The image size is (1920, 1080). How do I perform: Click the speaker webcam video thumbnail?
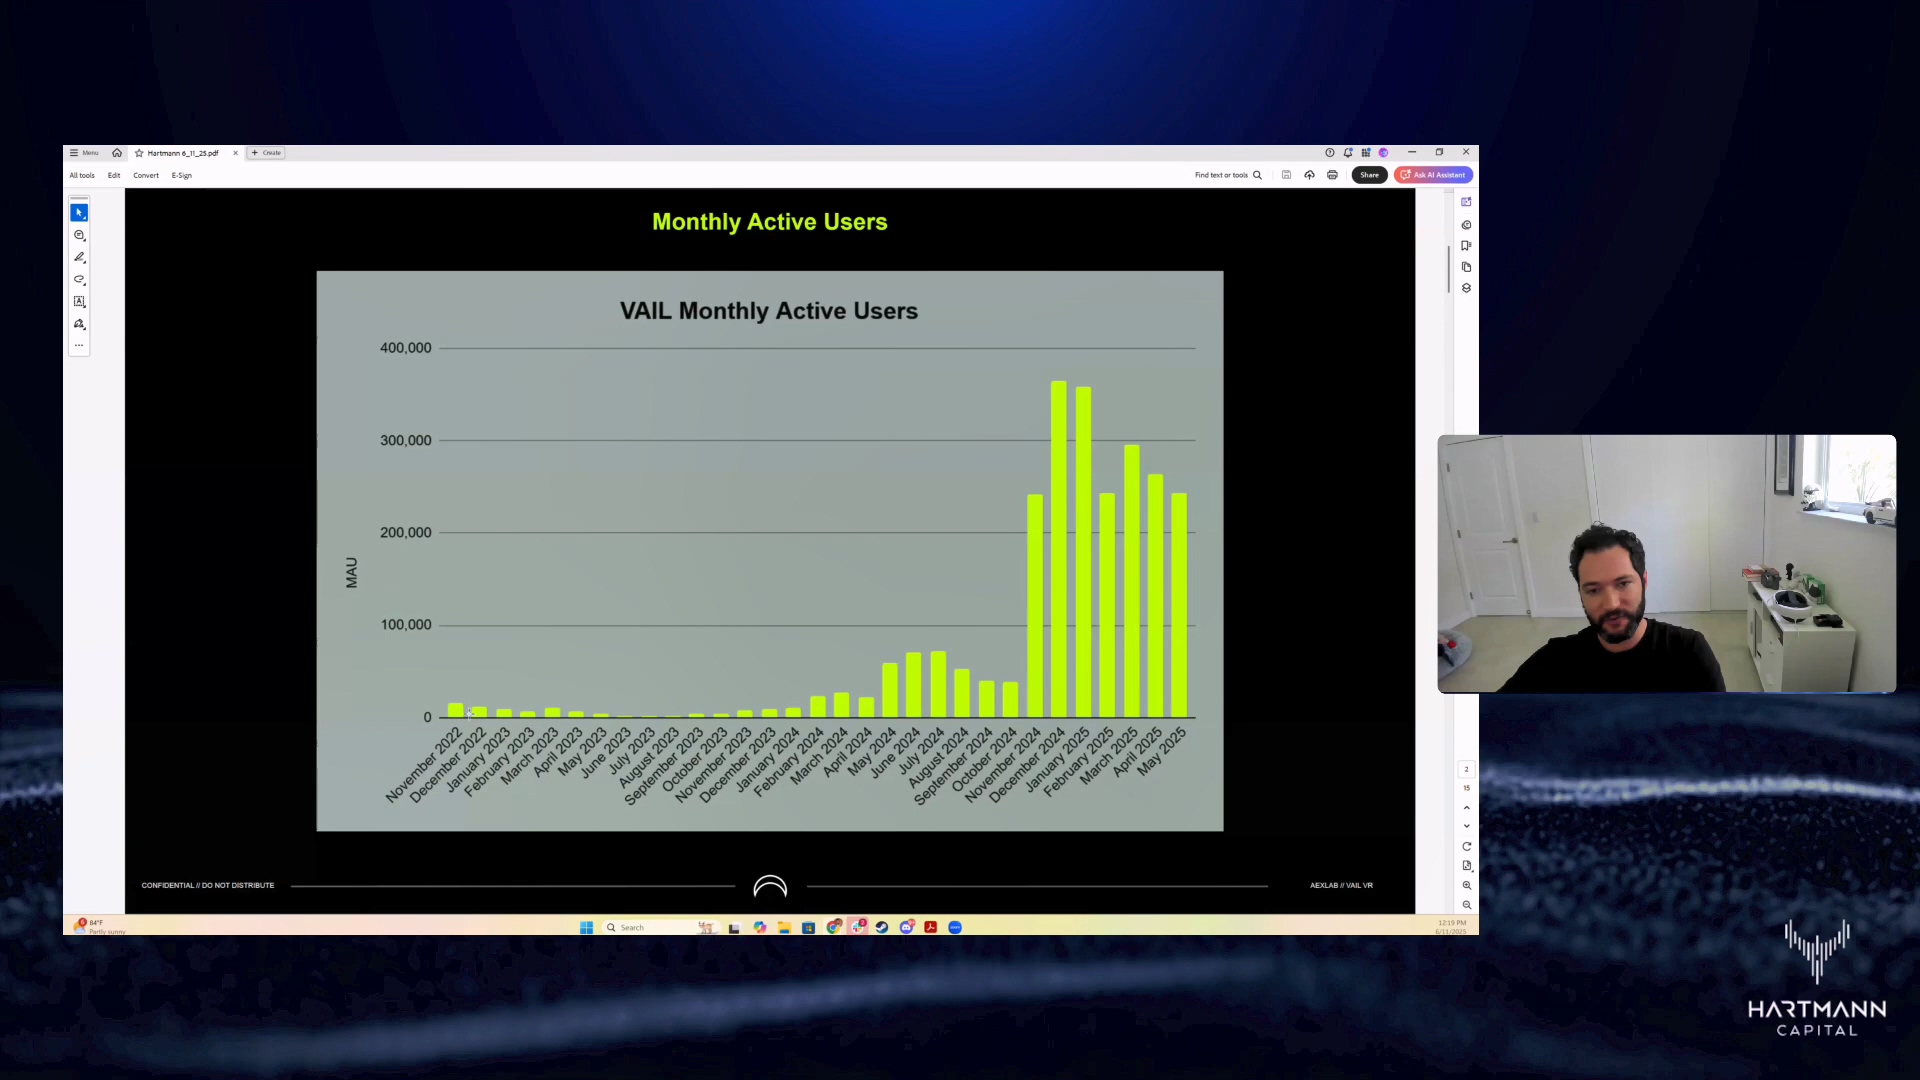(1666, 564)
